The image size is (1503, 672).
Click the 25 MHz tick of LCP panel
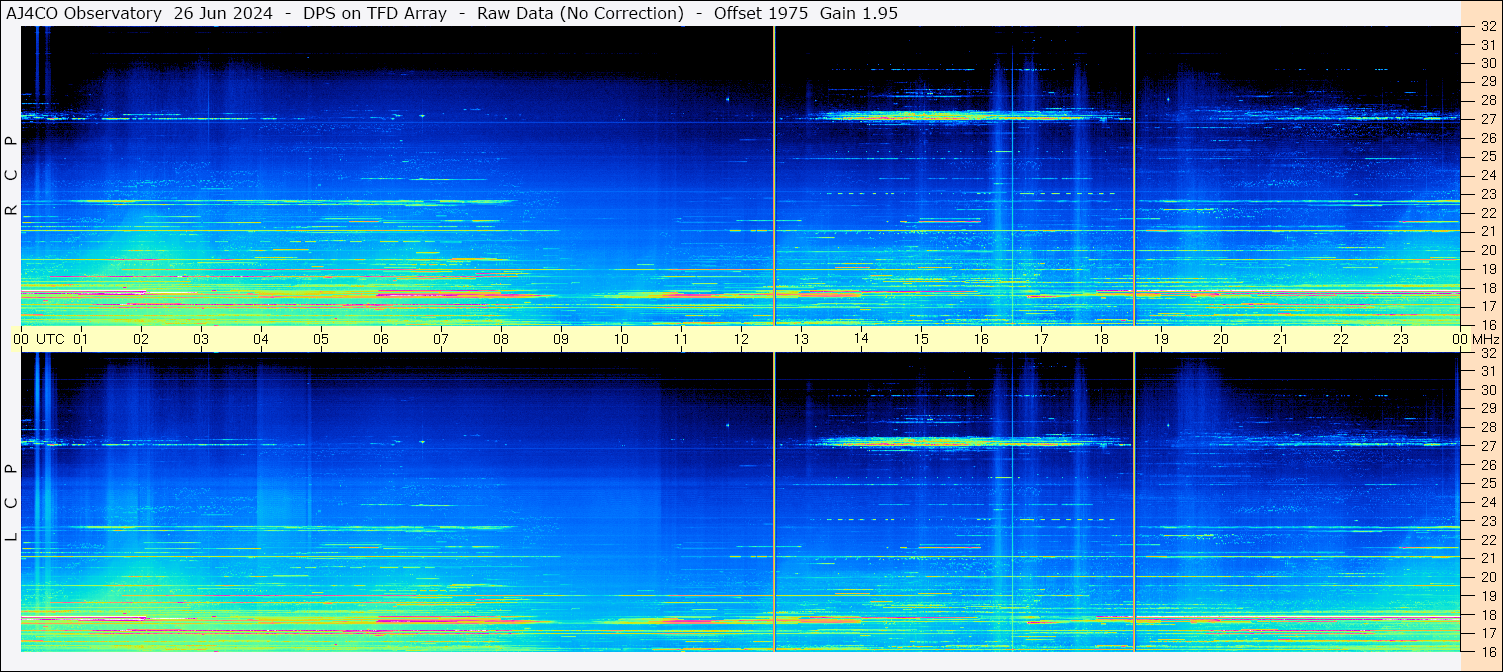(1488, 483)
